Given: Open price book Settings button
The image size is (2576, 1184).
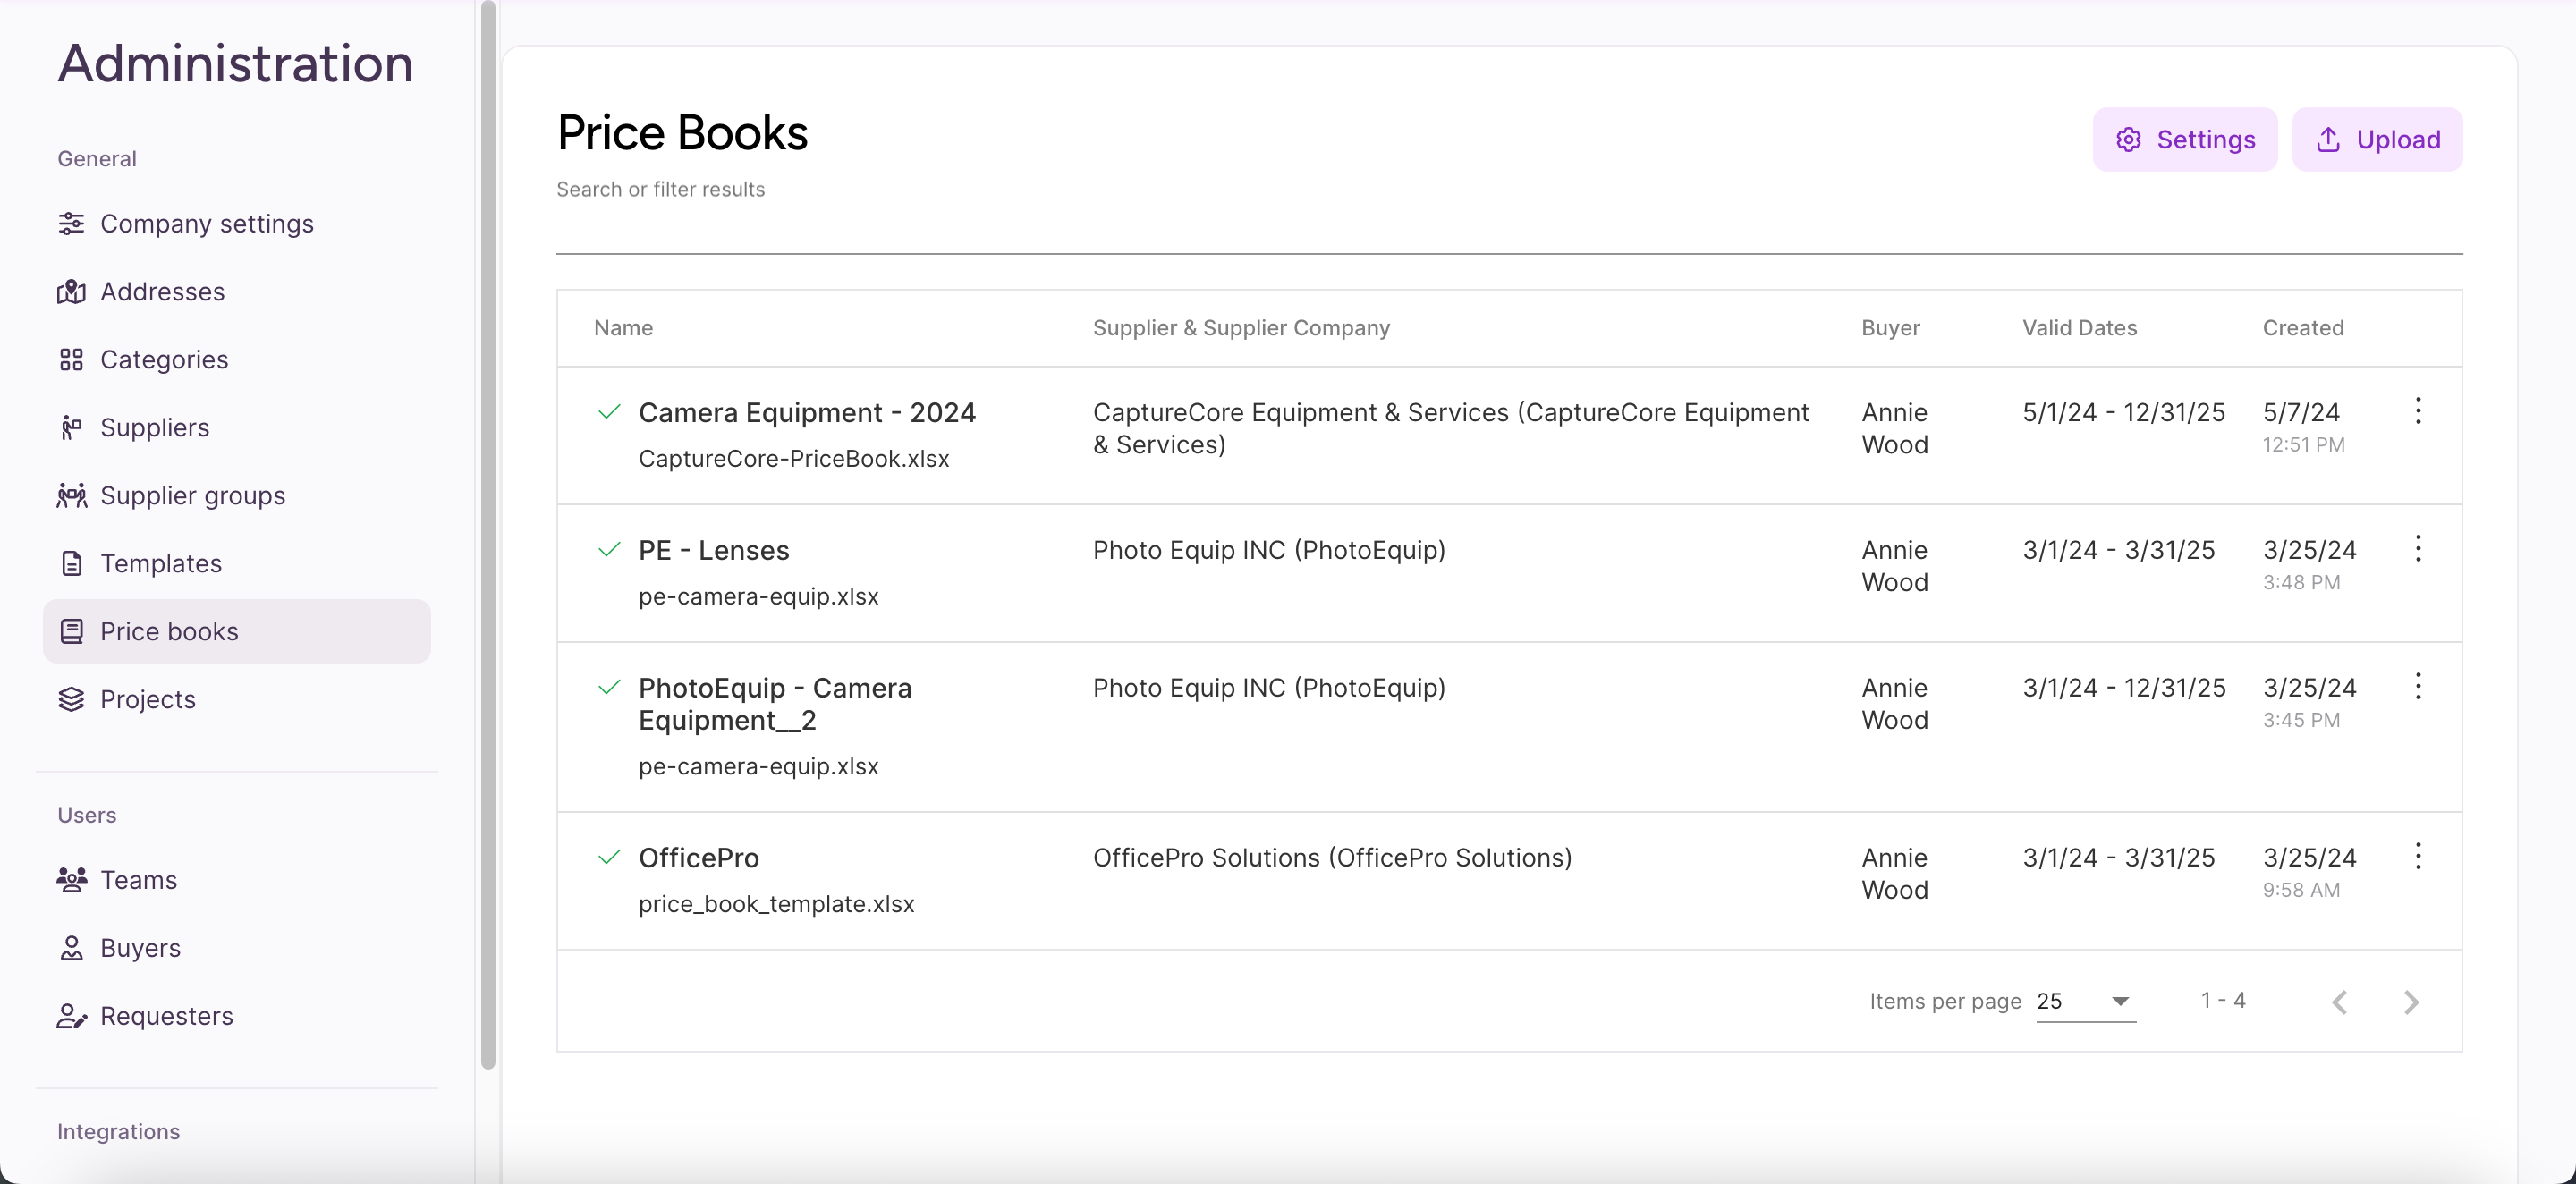Looking at the screenshot, I should [2185, 139].
